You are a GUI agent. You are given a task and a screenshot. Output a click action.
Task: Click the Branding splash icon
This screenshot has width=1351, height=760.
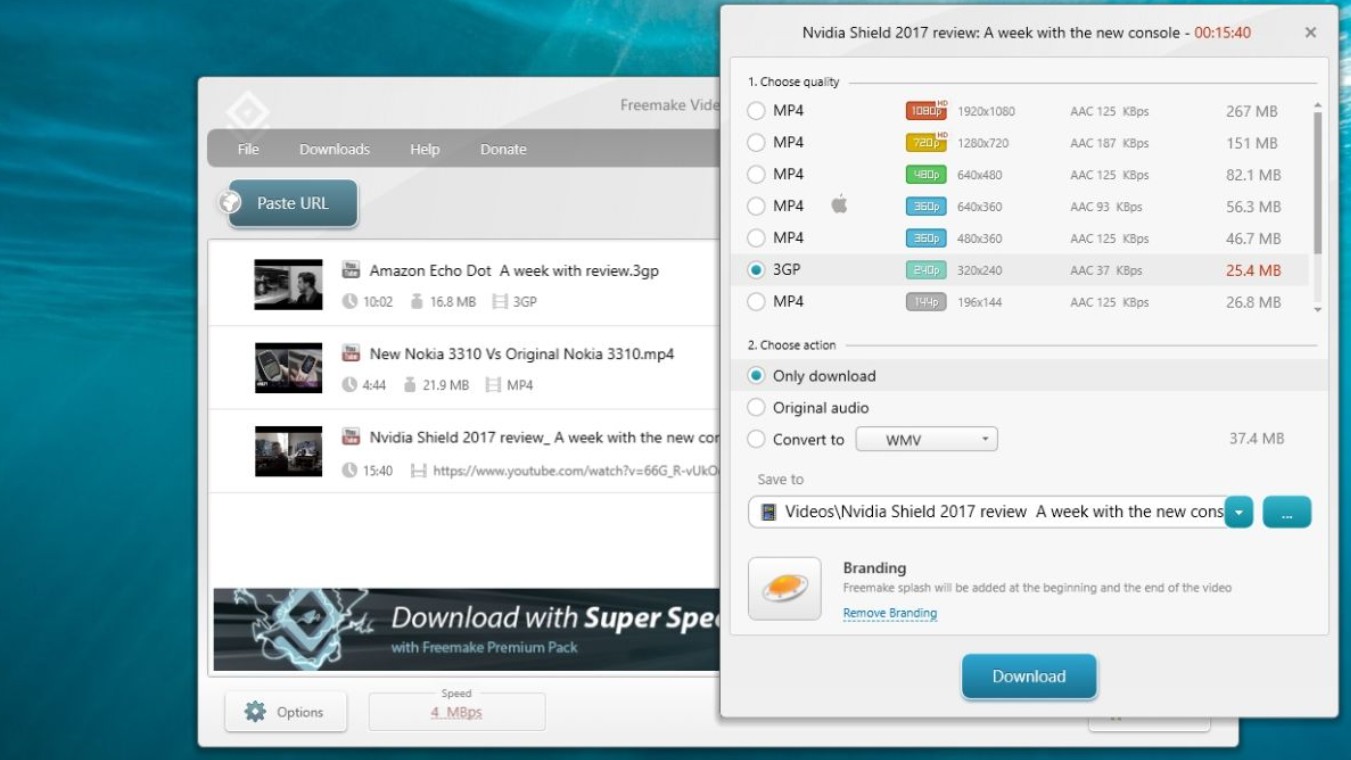(x=785, y=588)
